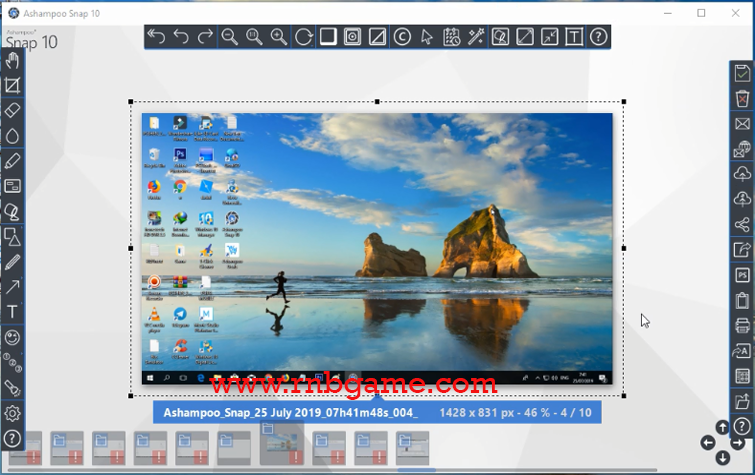The image size is (755, 475).
Task: Toggle the border frame effect icon
Action: (352, 37)
